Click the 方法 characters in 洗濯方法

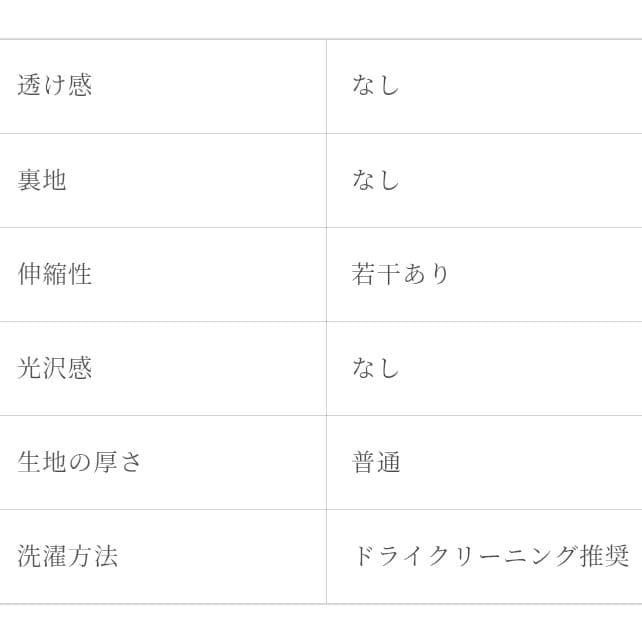[93, 556]
